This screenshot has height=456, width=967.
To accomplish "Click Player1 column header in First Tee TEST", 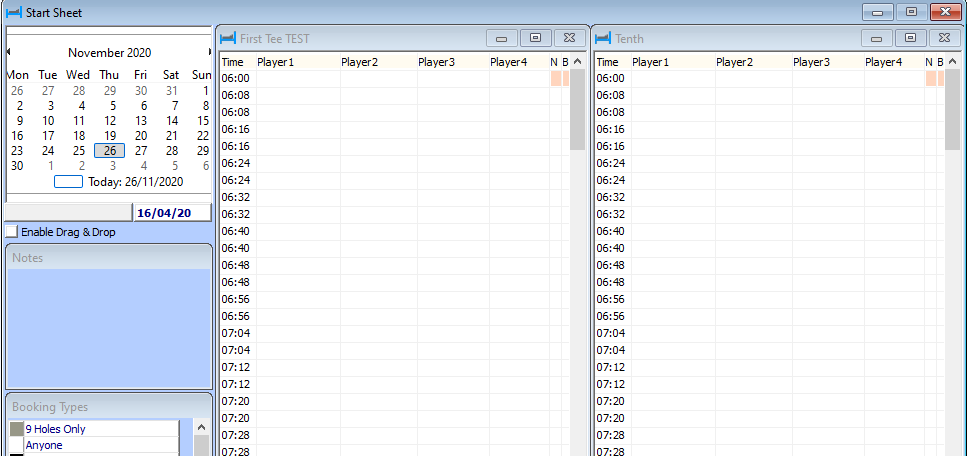I will [298, 62].
